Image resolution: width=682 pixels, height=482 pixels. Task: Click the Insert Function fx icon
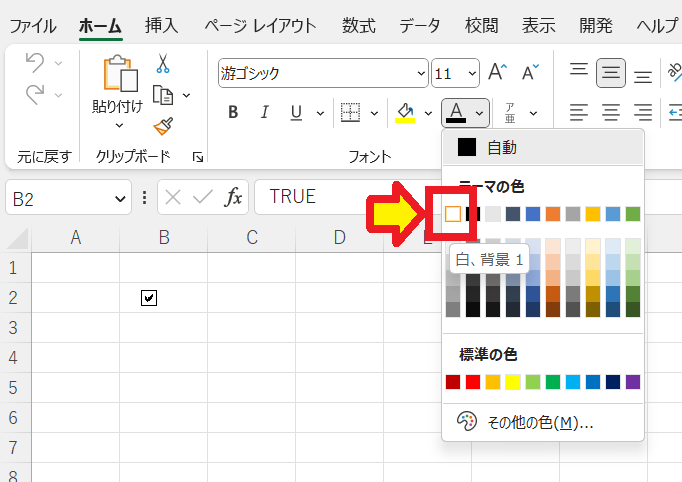233,197
